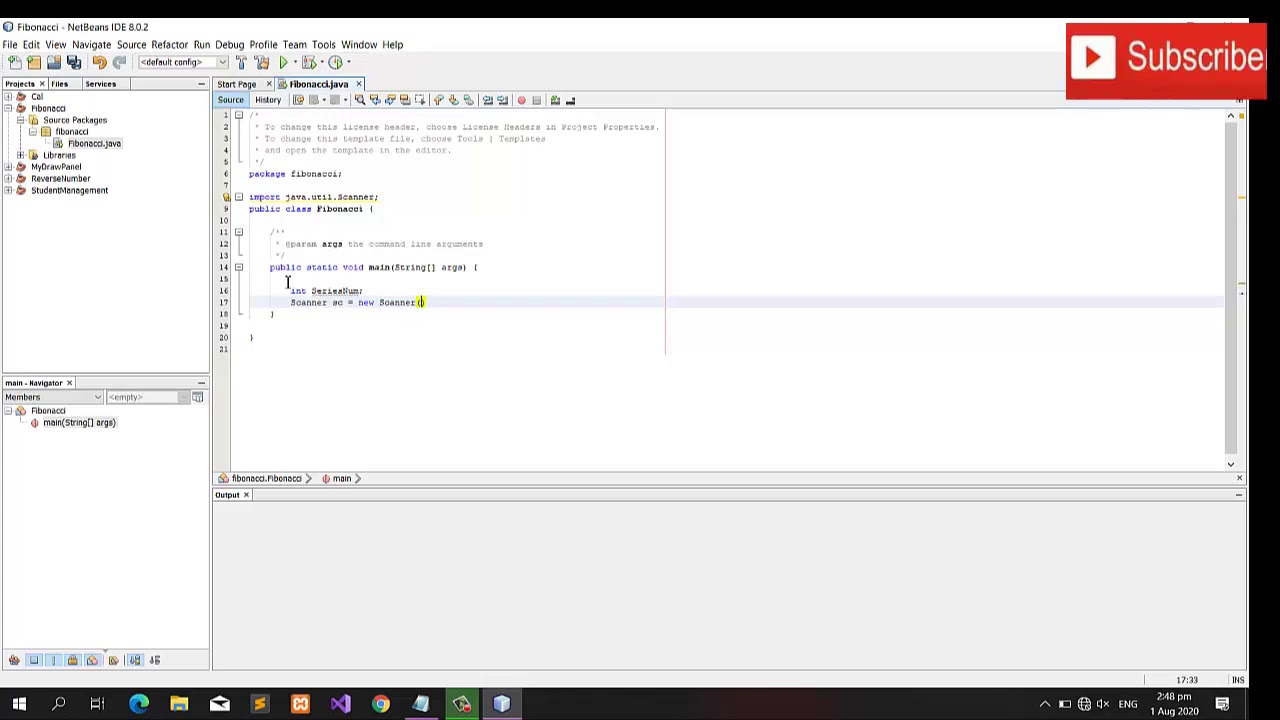The width and height of the screenshot is (1280, 720).
Task: Click the Find Selection magnifier icon
Action: (x=360, y=100)
